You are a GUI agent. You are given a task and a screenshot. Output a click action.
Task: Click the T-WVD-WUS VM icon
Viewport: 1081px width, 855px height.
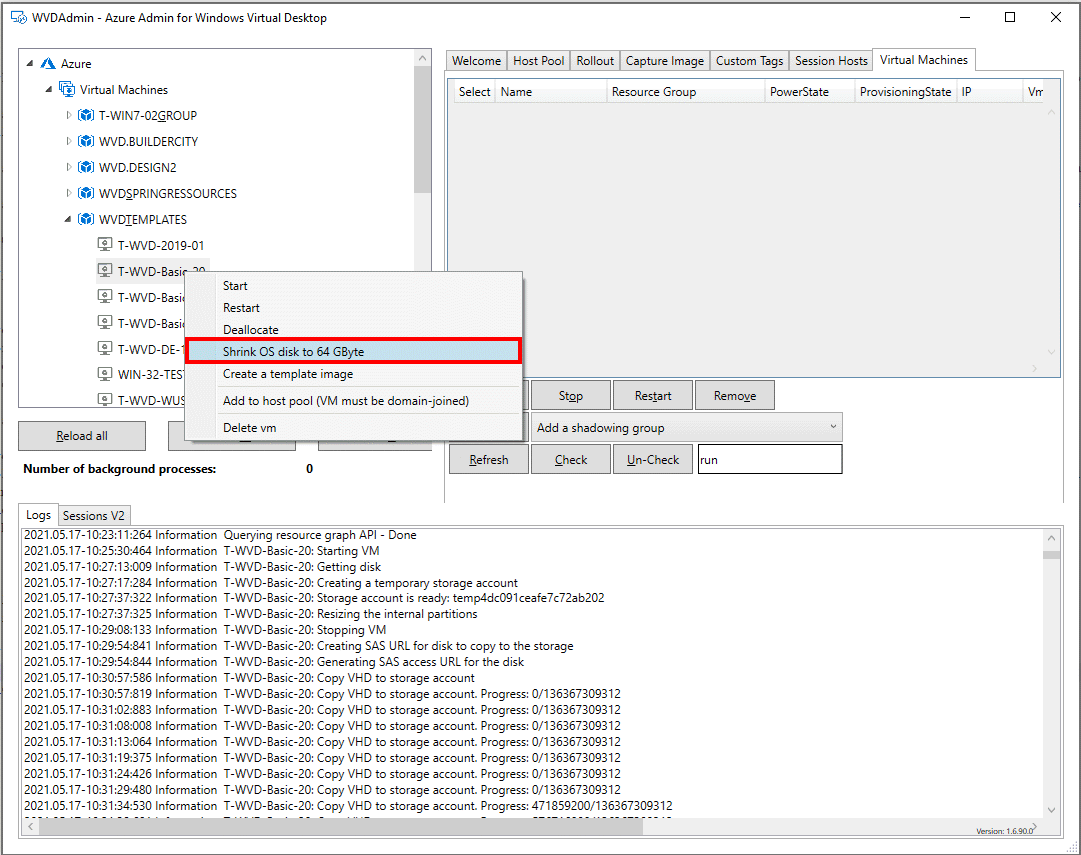coord(105,400)
